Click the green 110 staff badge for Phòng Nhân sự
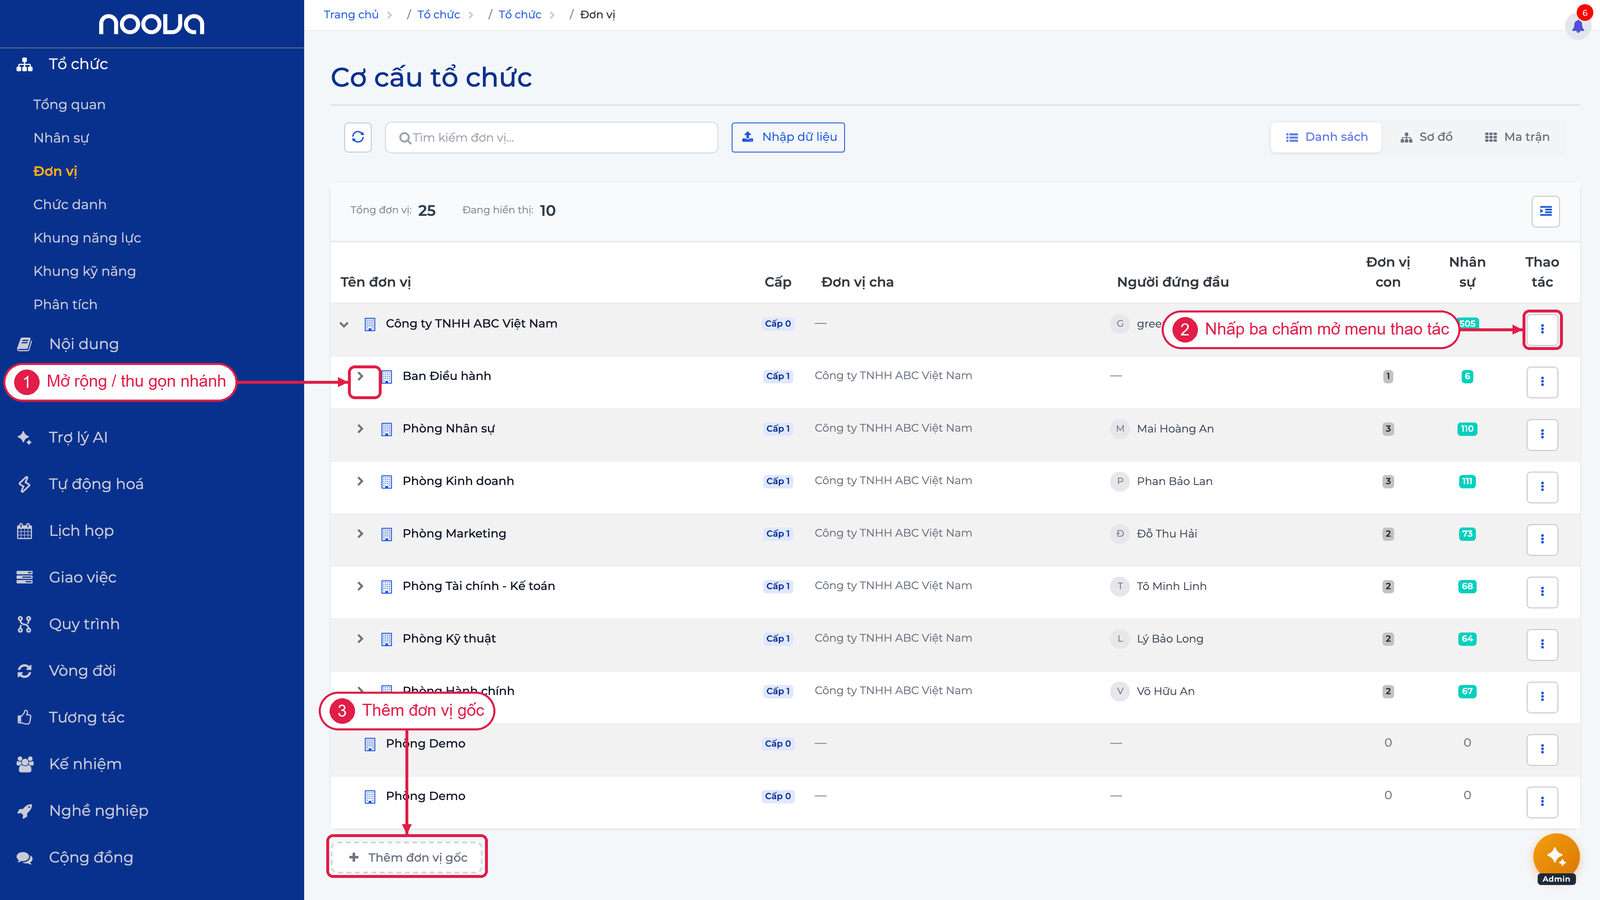The image size is (1600, 900). (x=1467, y=429)
